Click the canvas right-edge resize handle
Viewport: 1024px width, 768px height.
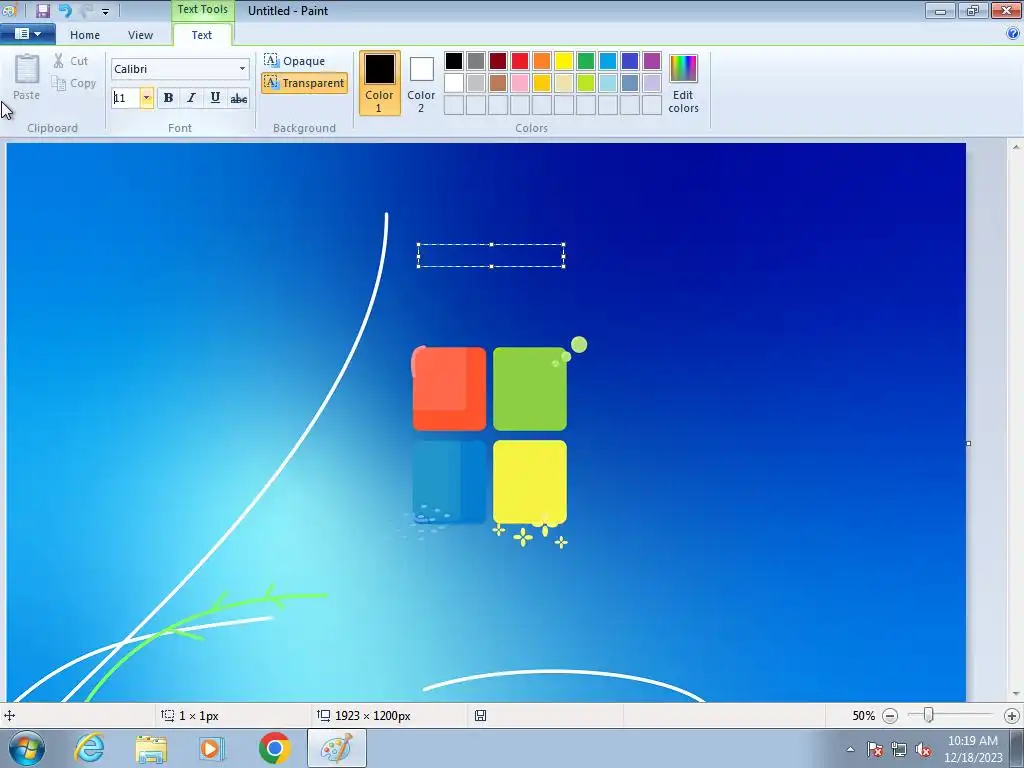(x=968, y=443)
